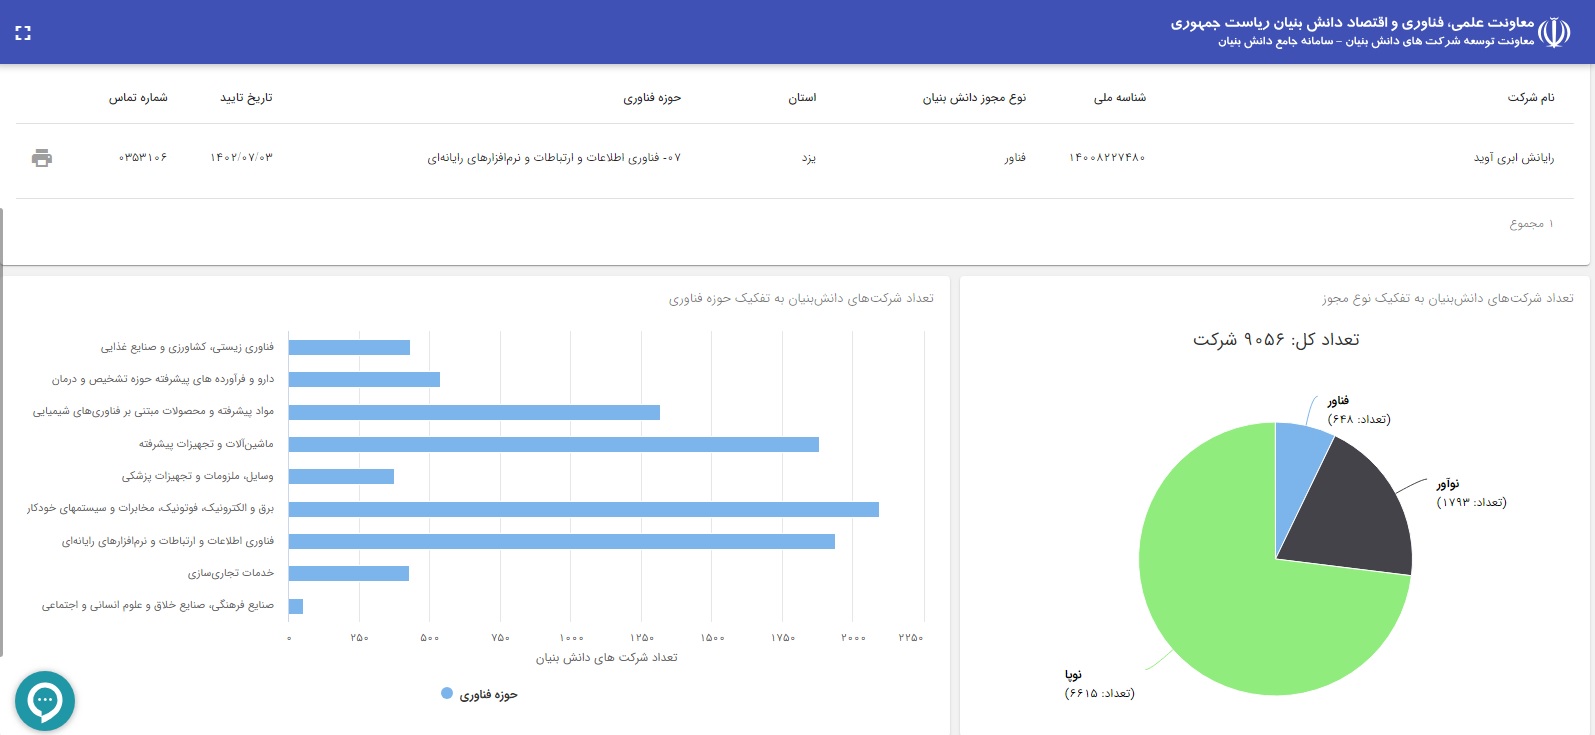
Task: Click the فناور (تعداد: ۶۴۸) pie label
Action: (x=1359, y=410)
